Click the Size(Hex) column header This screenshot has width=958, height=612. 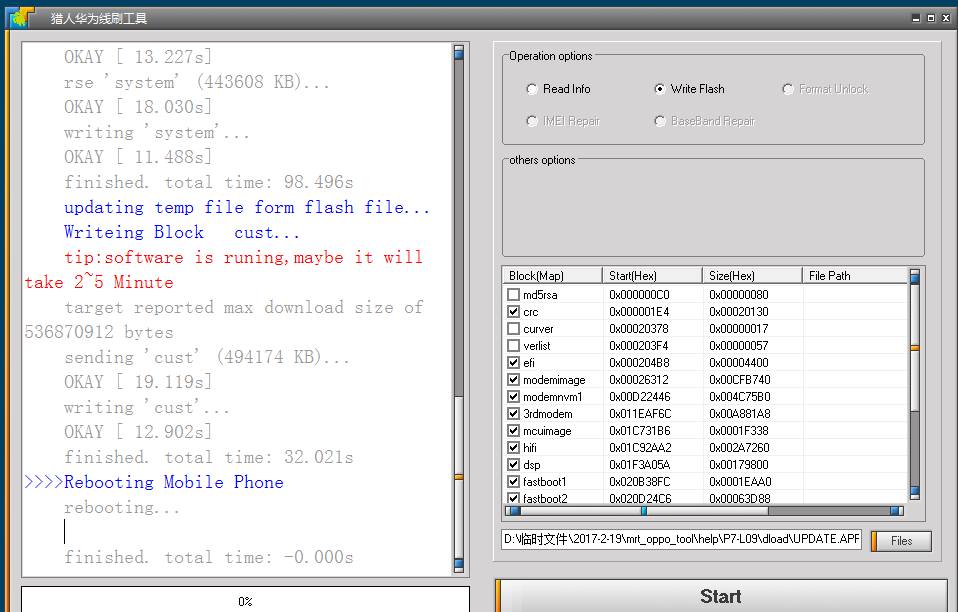click(x=752, y=275)
